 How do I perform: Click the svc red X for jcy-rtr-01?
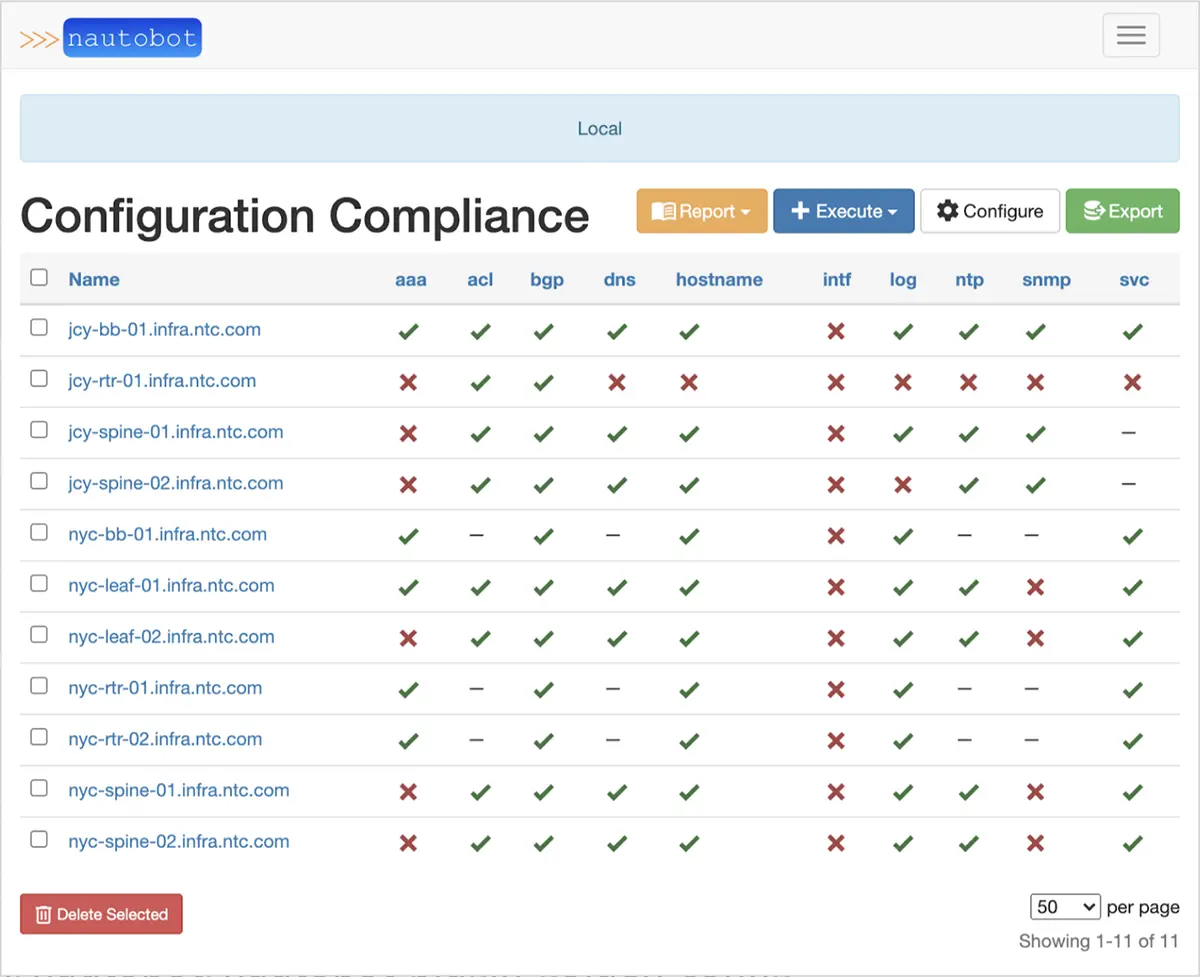pyautogui.click(x=1132, y=382)
